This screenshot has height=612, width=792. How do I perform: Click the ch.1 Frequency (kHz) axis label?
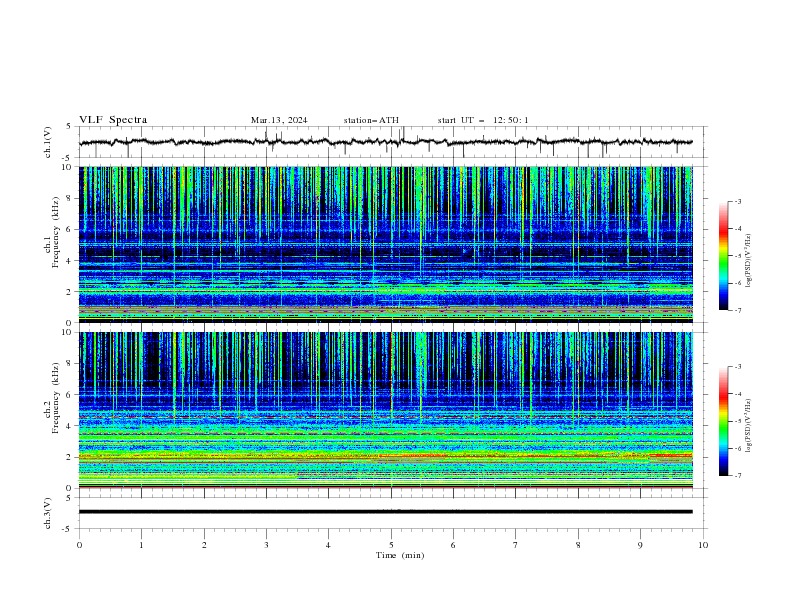pyautogui.click(x=51, y=233)
